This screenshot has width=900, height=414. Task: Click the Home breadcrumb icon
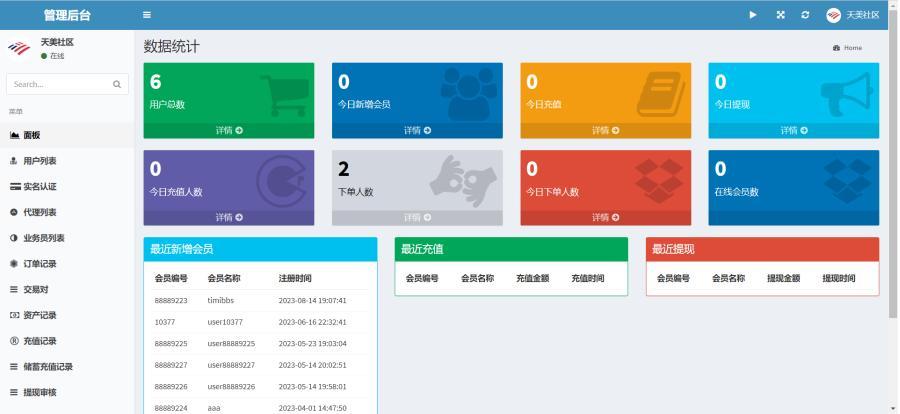(836, 48)
